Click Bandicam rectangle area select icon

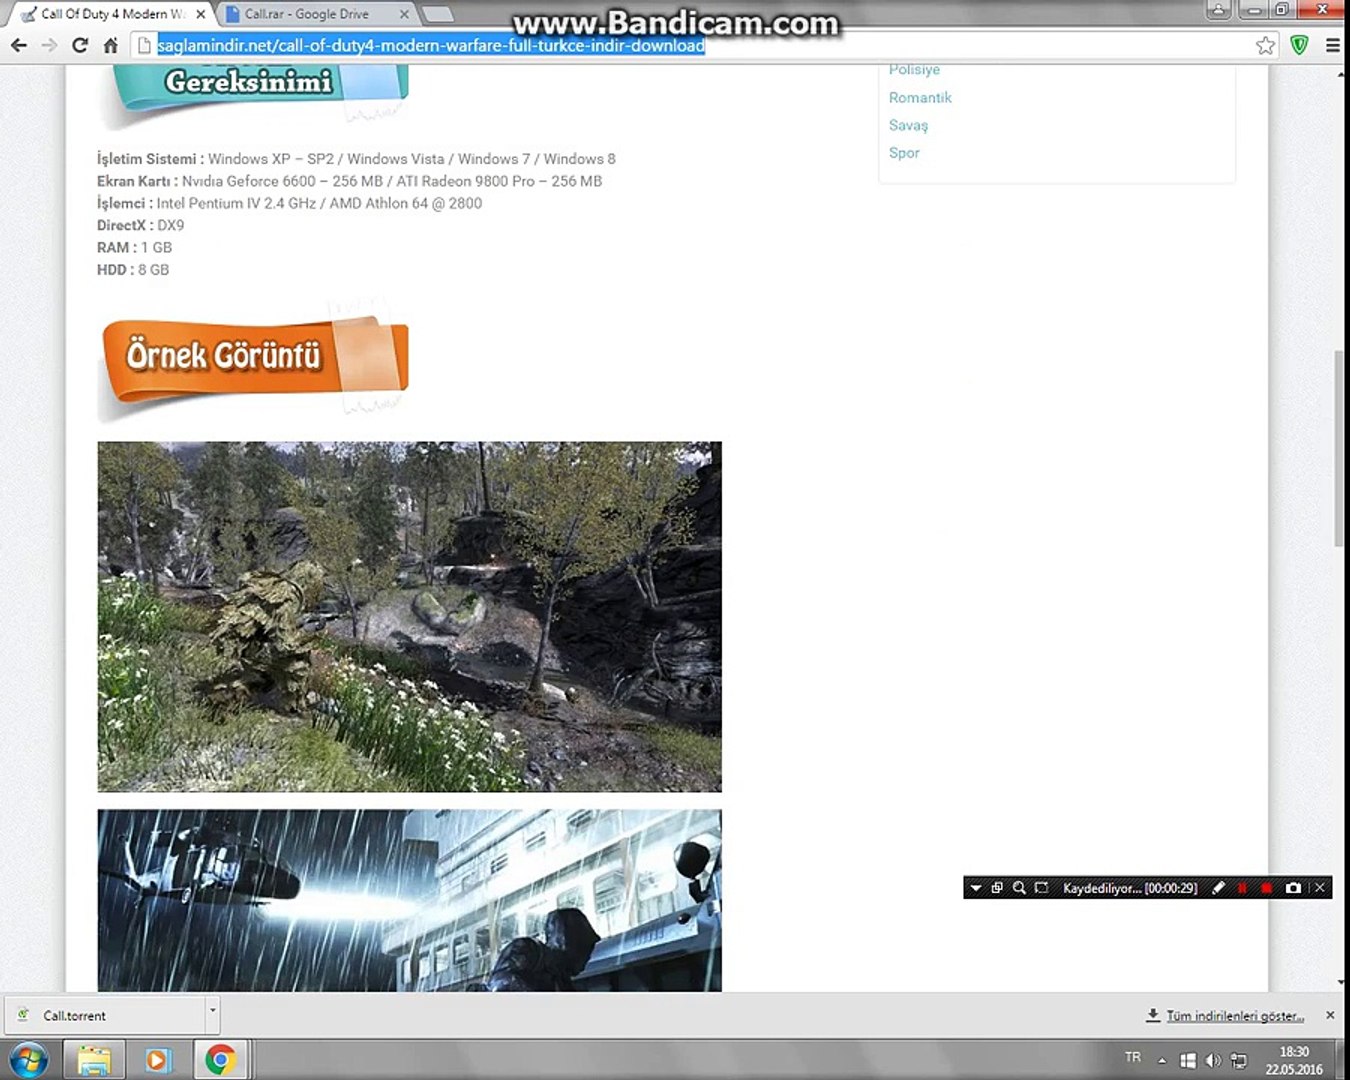coord(1041,888)
